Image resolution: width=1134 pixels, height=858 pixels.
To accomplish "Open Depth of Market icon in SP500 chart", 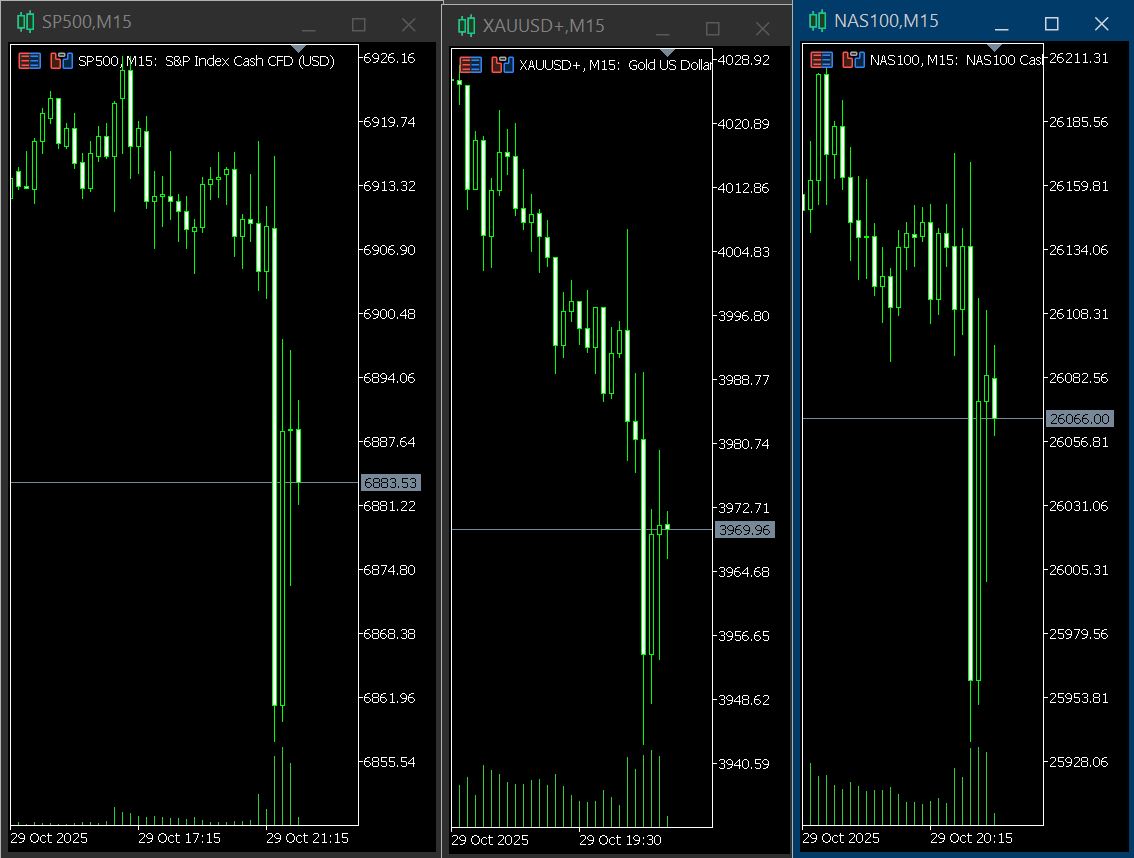I will [30, 61].
